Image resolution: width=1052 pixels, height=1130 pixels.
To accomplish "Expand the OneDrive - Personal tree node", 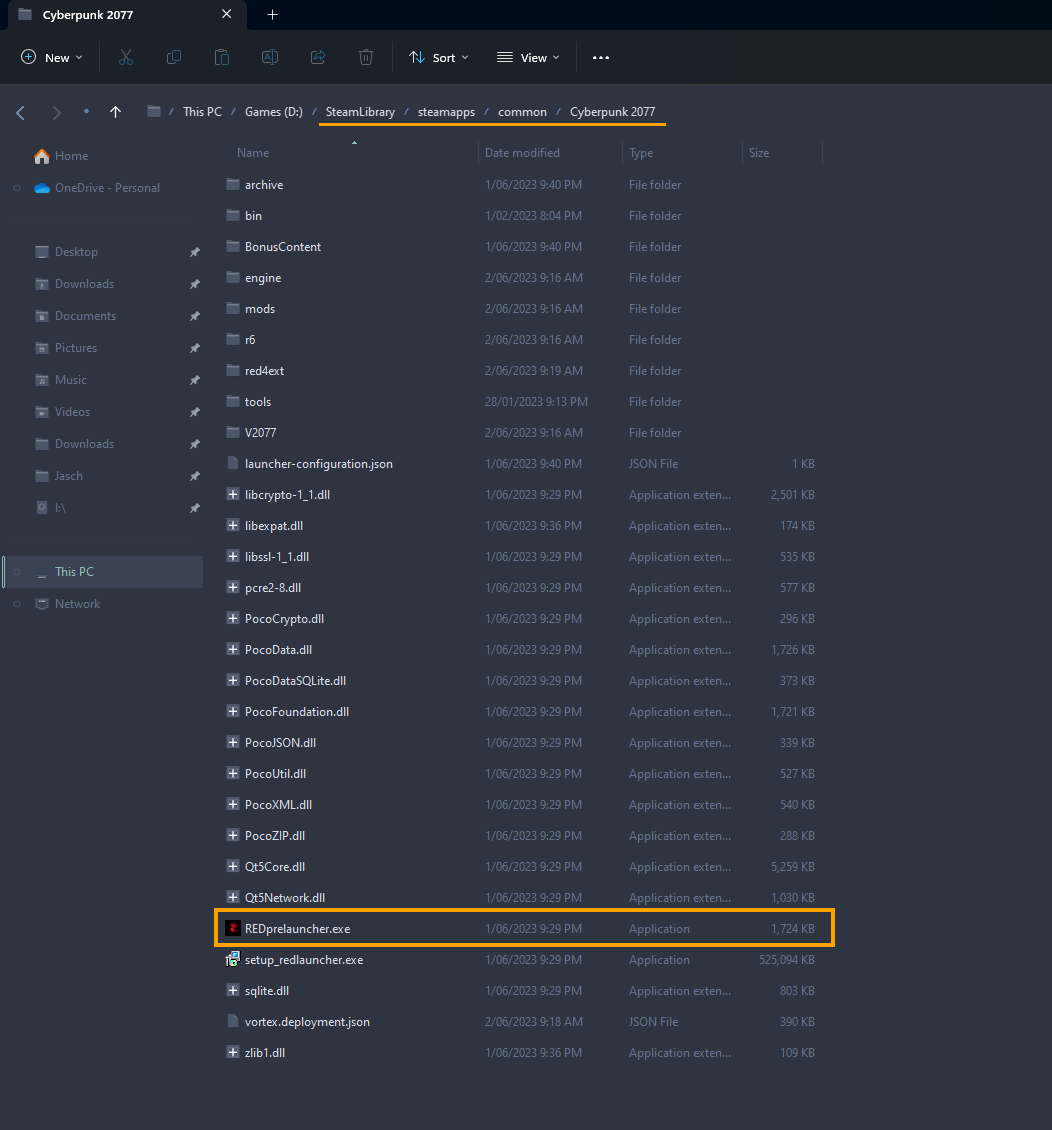I will coord(17,188).
